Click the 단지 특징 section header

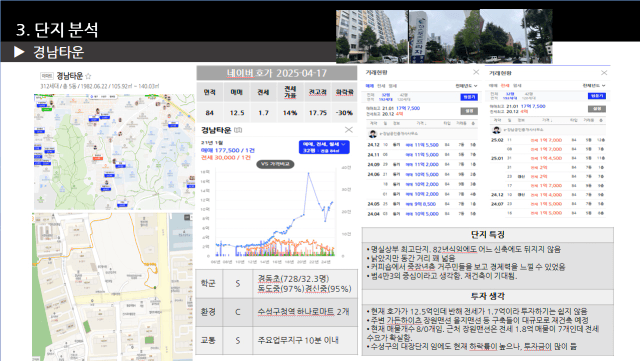tap(488, 235)
